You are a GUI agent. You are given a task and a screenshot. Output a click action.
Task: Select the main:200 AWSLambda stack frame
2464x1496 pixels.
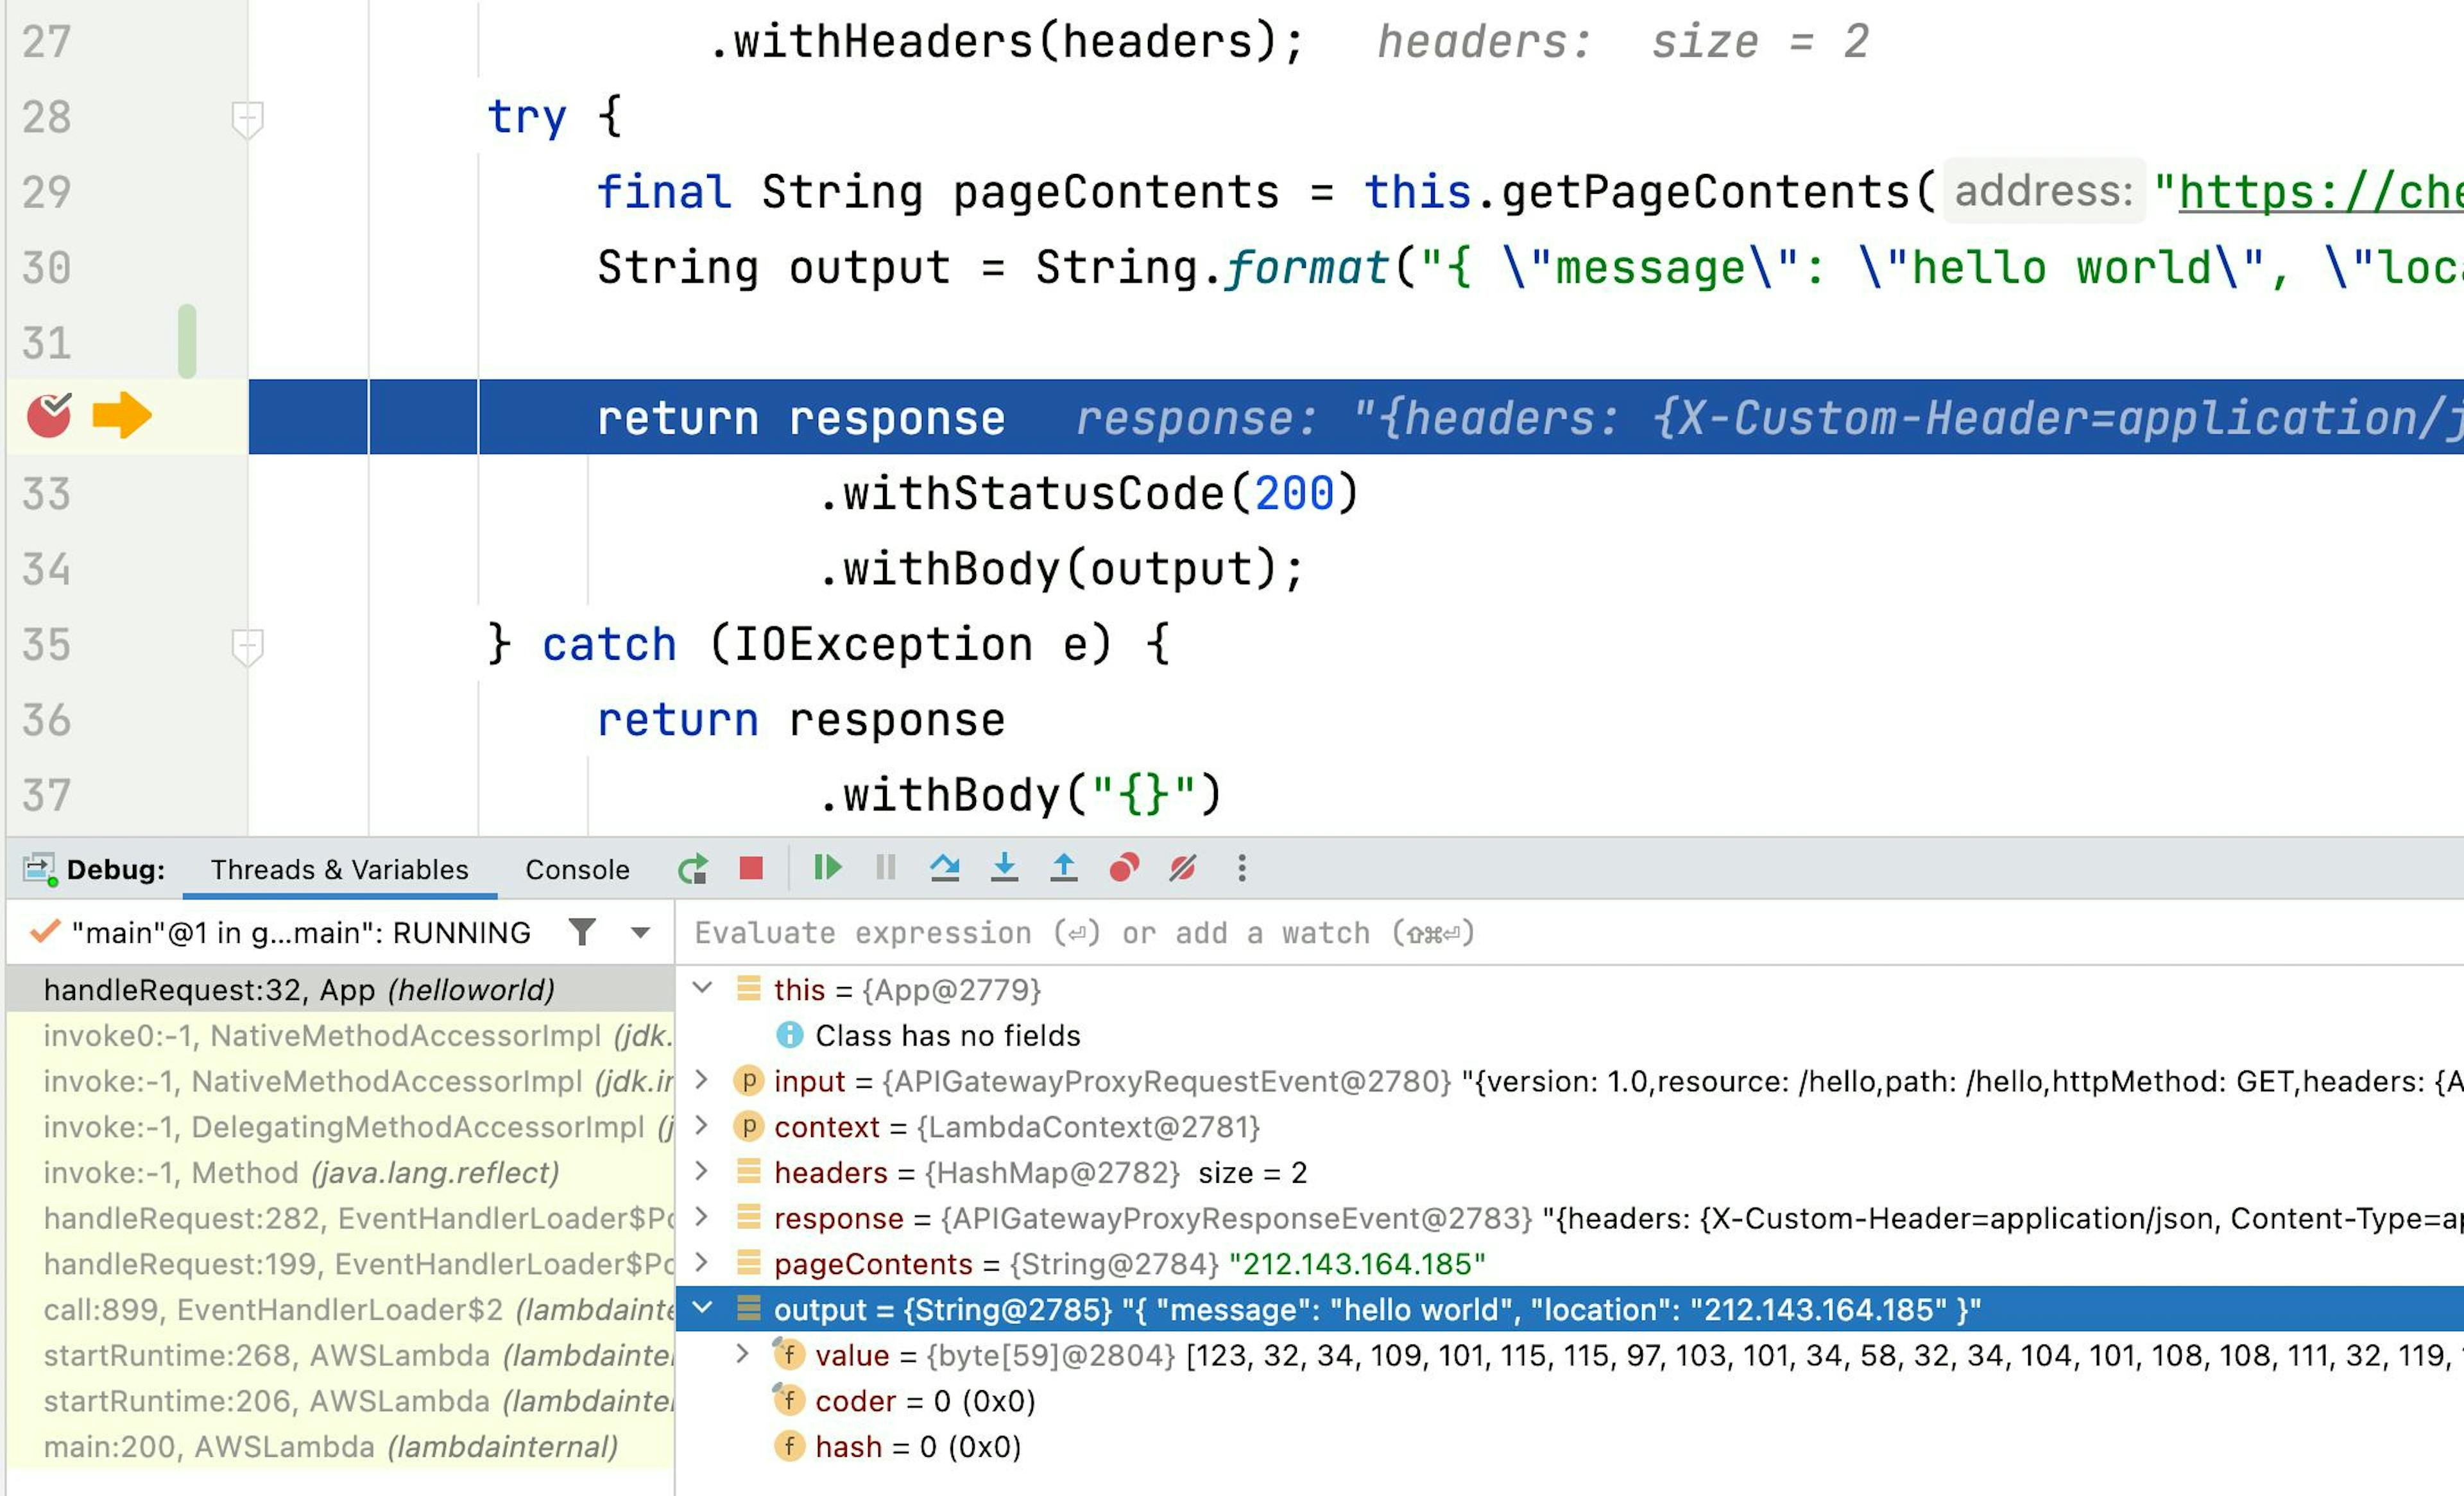pos(330,1446)
